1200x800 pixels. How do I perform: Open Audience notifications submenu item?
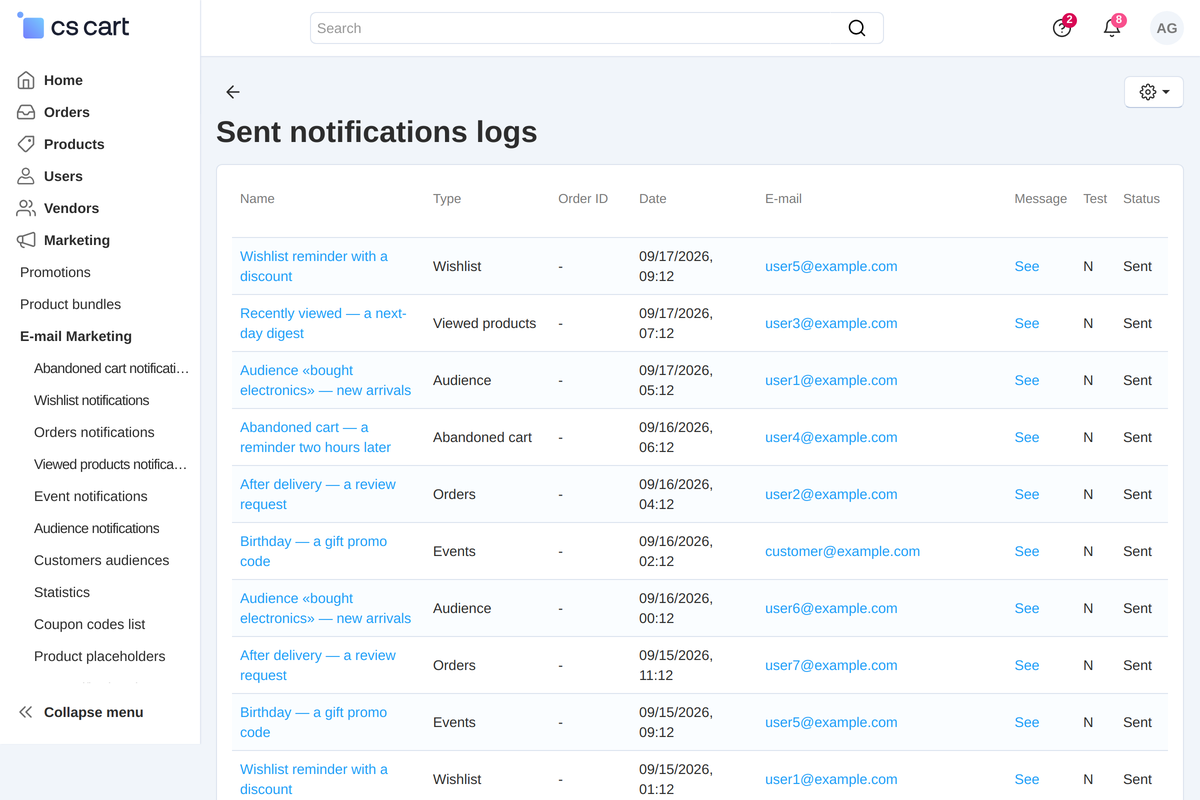[96, 528]
